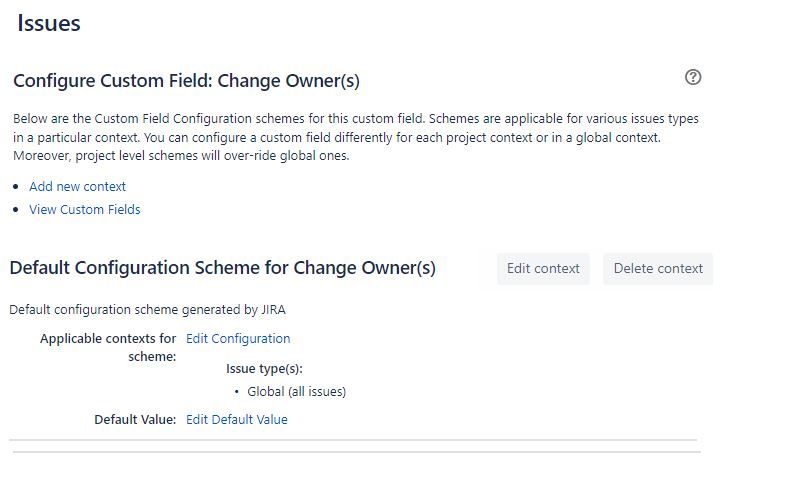Click the 'Issue type(s):' label
Image resolution: width=803 pixels, height=479 pixels.
(x=264, y=369)
